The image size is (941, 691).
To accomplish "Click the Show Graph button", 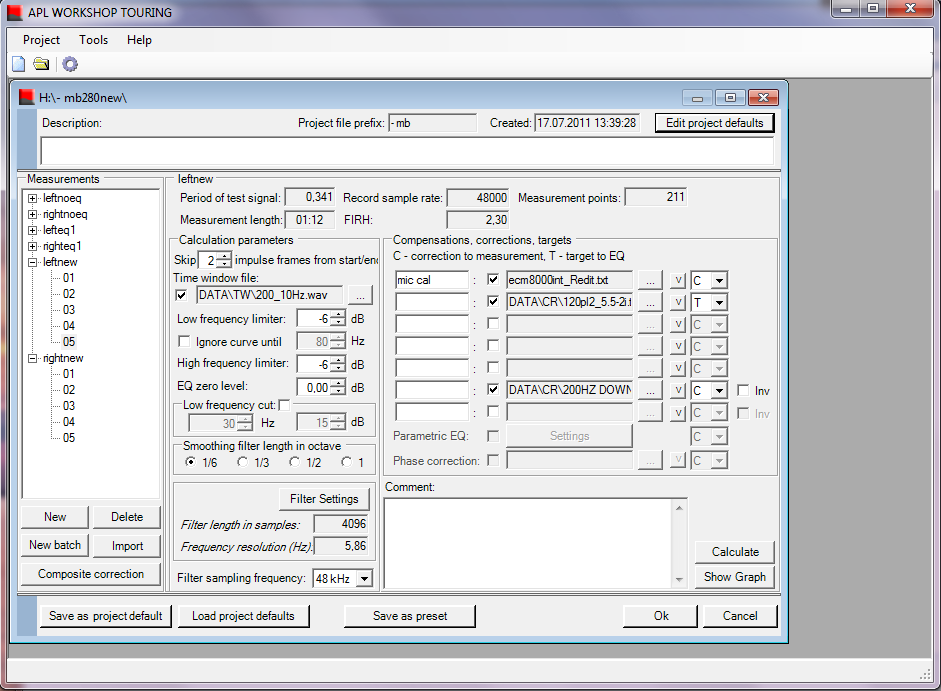I will pyautogui.click(x=735, y=577).
